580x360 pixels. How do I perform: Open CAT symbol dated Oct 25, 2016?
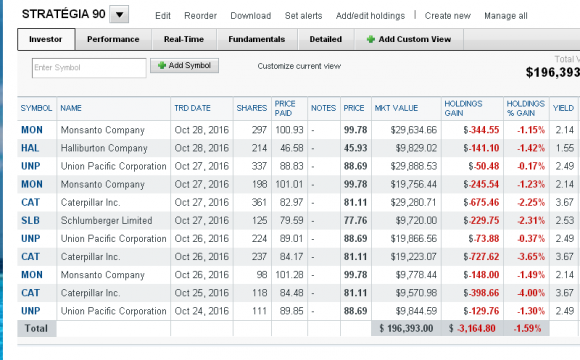point(30,293)
